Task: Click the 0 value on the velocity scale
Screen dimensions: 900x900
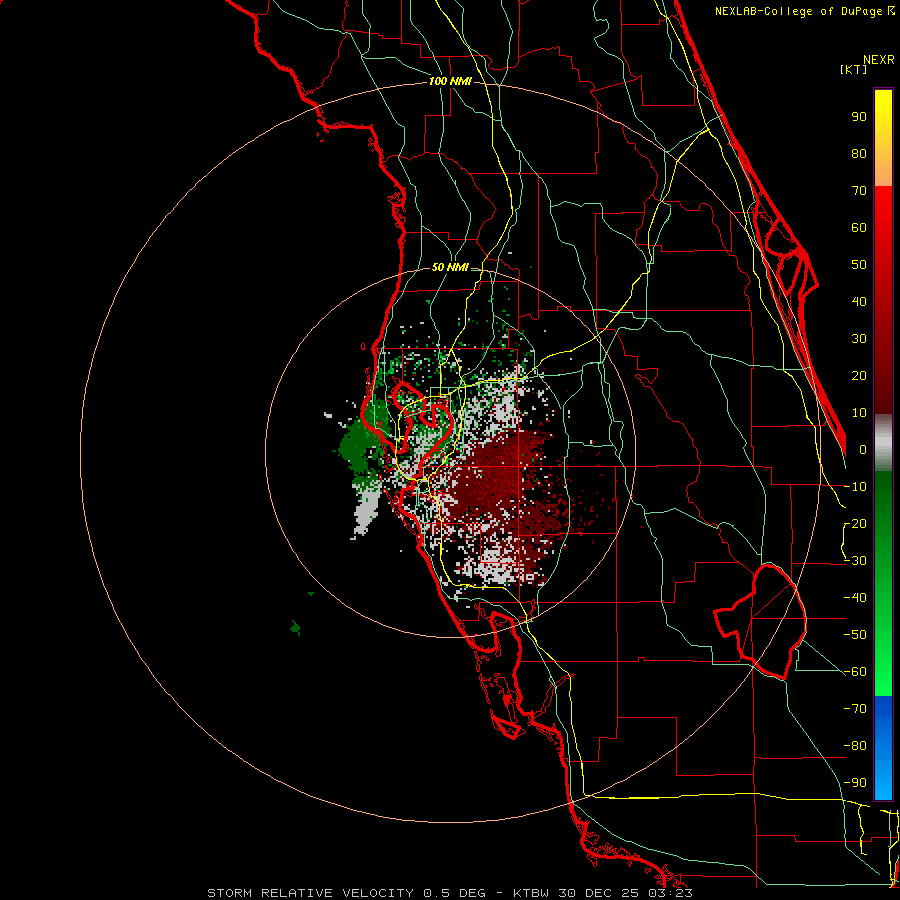Action: [x=863, y=450]
